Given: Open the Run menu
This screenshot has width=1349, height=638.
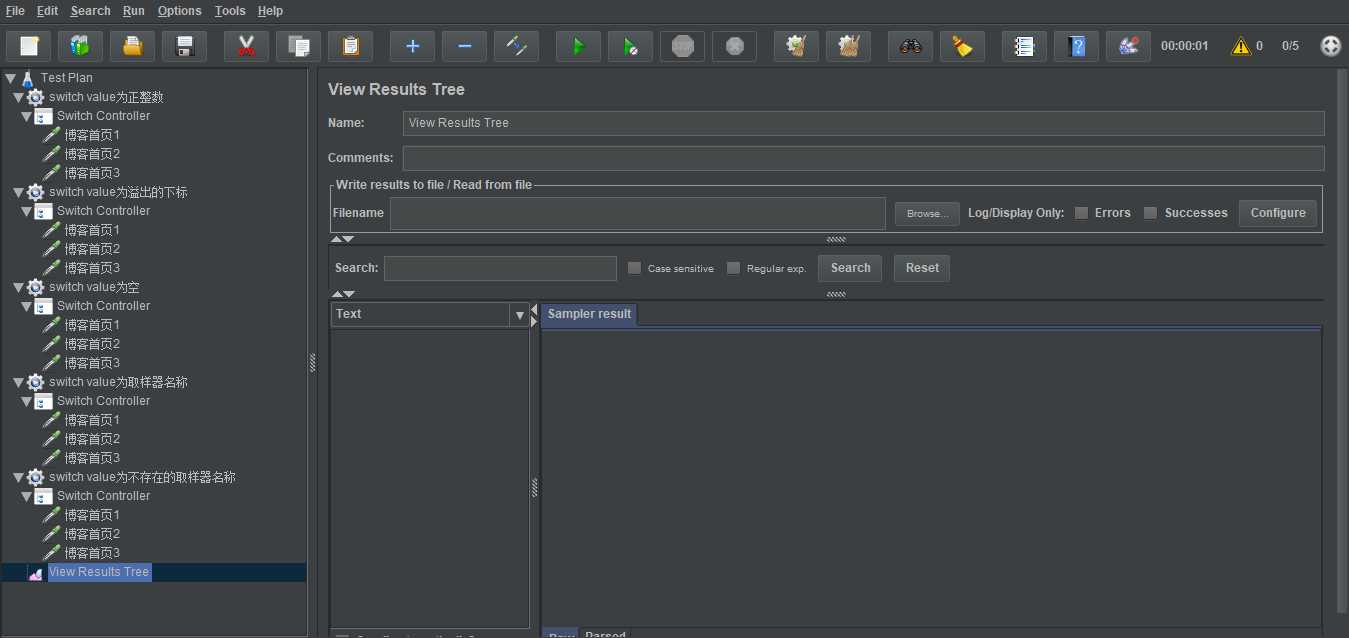Looking at the screenshot, I should [134, 11].
